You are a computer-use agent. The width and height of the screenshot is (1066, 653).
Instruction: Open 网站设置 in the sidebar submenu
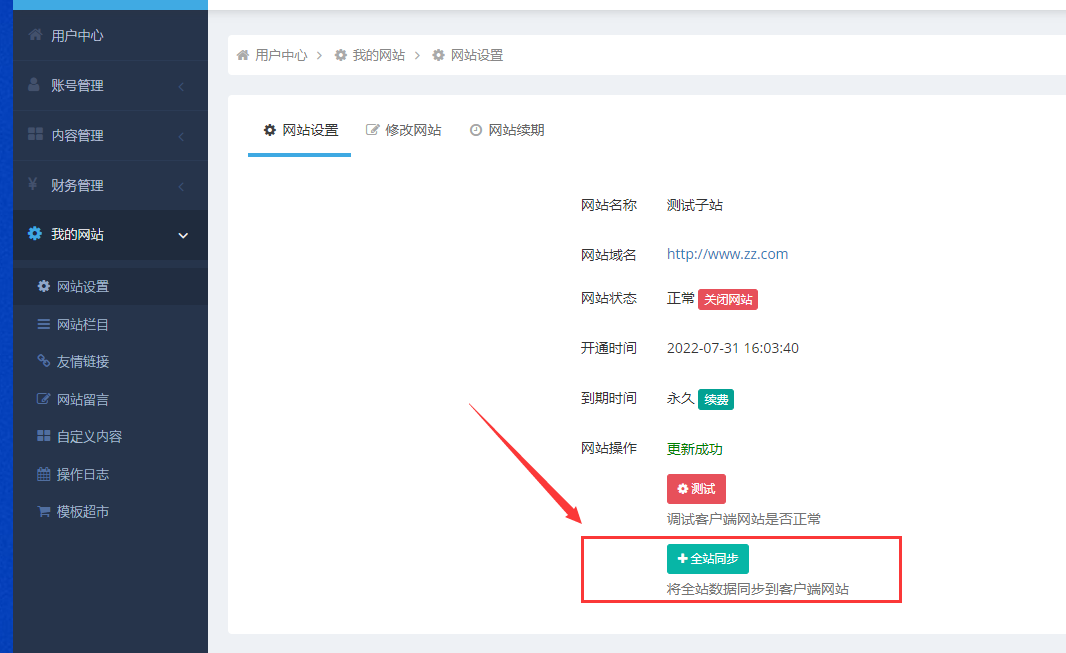click(110, 286)
